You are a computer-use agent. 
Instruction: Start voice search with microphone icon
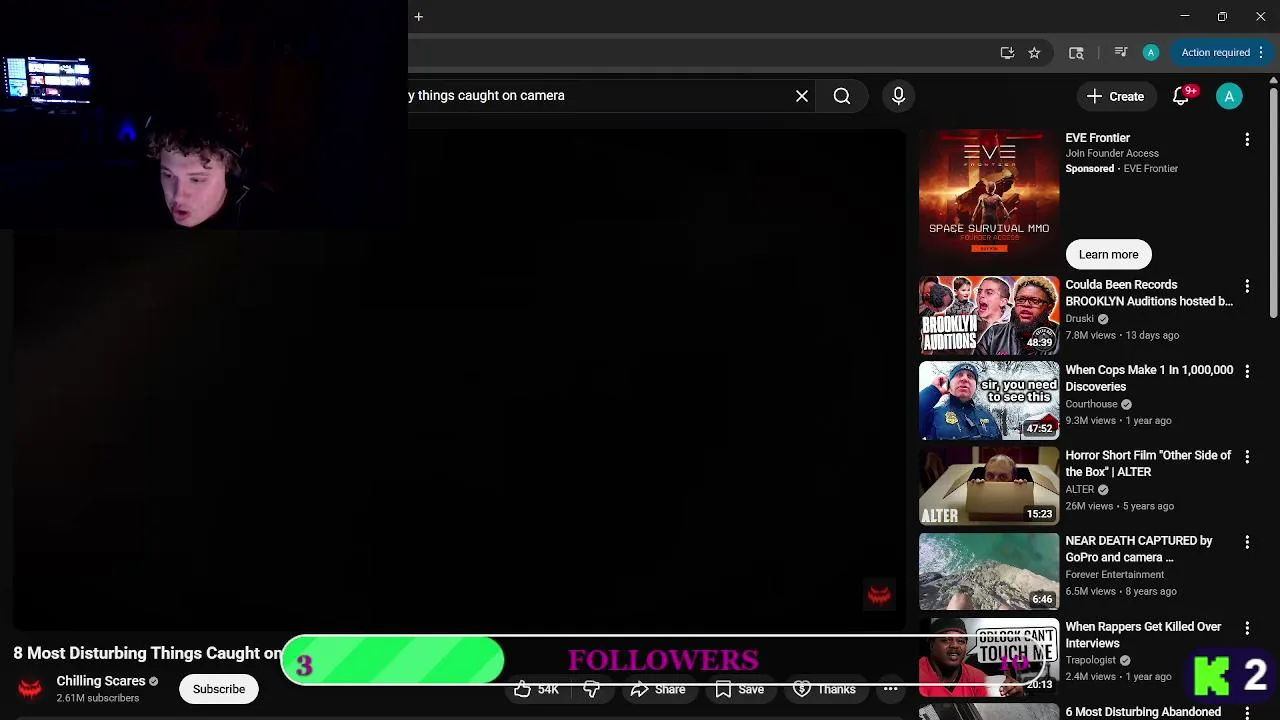[x=898, y=96]
